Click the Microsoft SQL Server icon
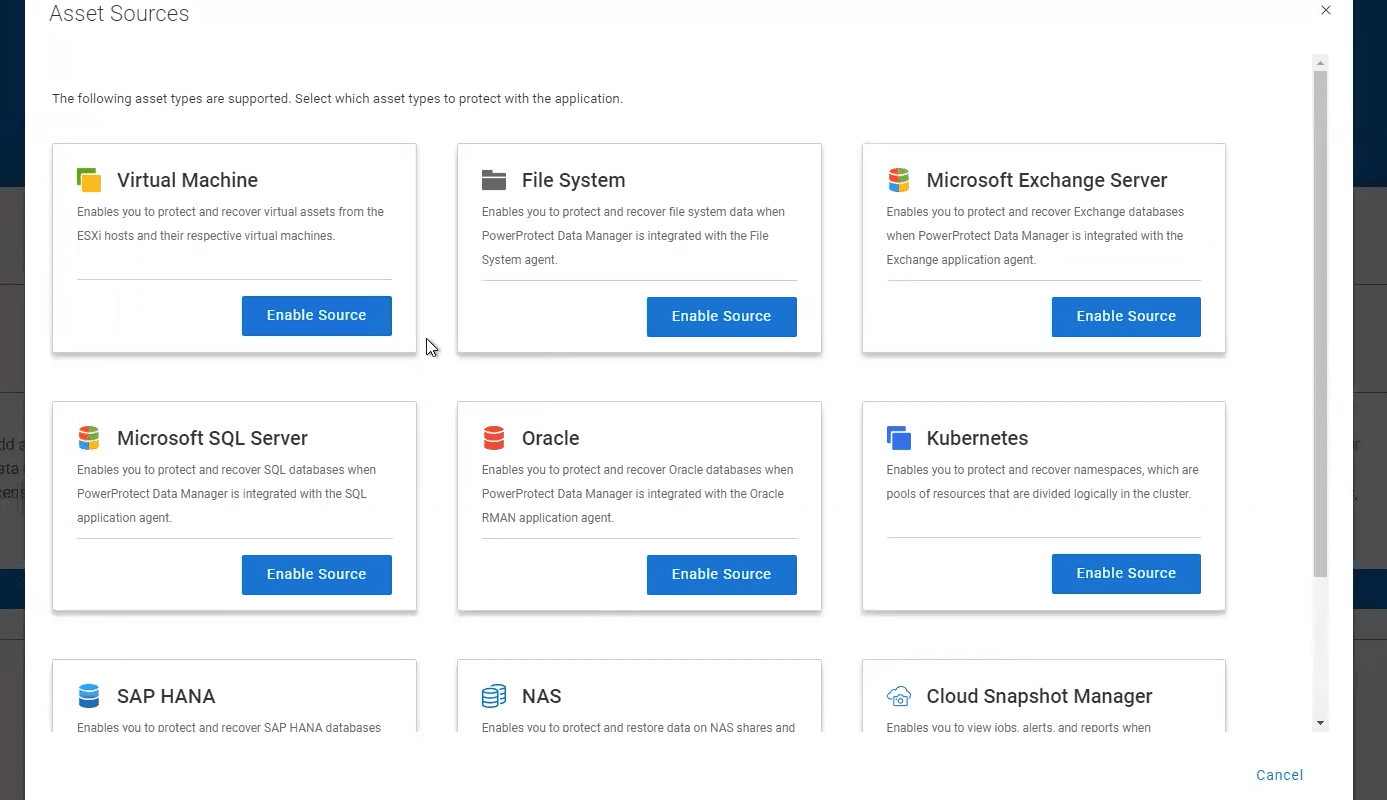Viewport: 1387px width, 800px height. (x=89, y=438)
